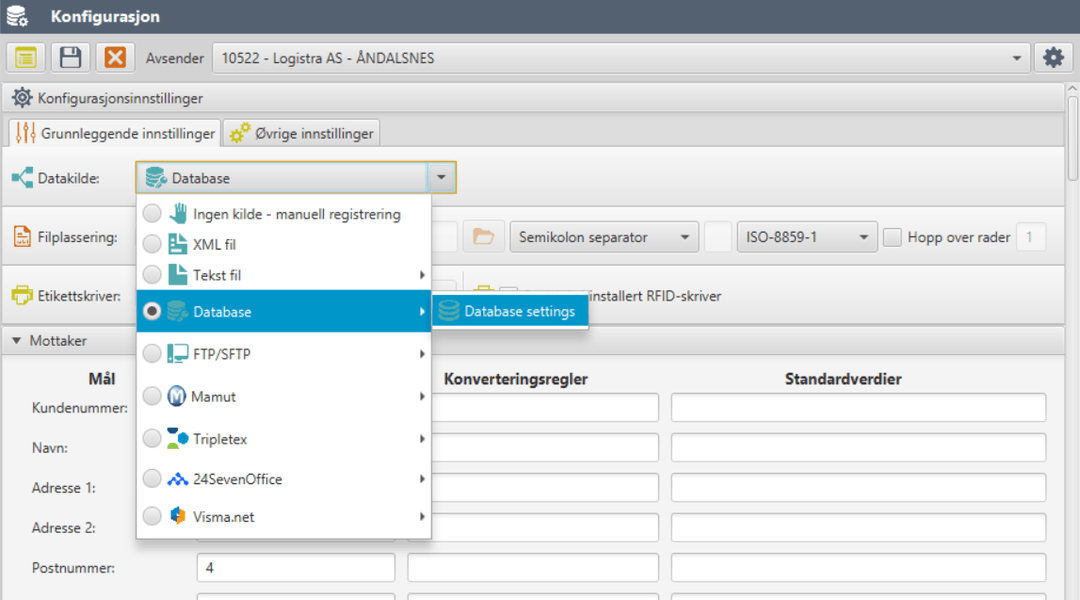This screenshot has height=600, width=1080.
Task: Open the settings gear beside the Avsender dropdown
Action: (1052, 57)
